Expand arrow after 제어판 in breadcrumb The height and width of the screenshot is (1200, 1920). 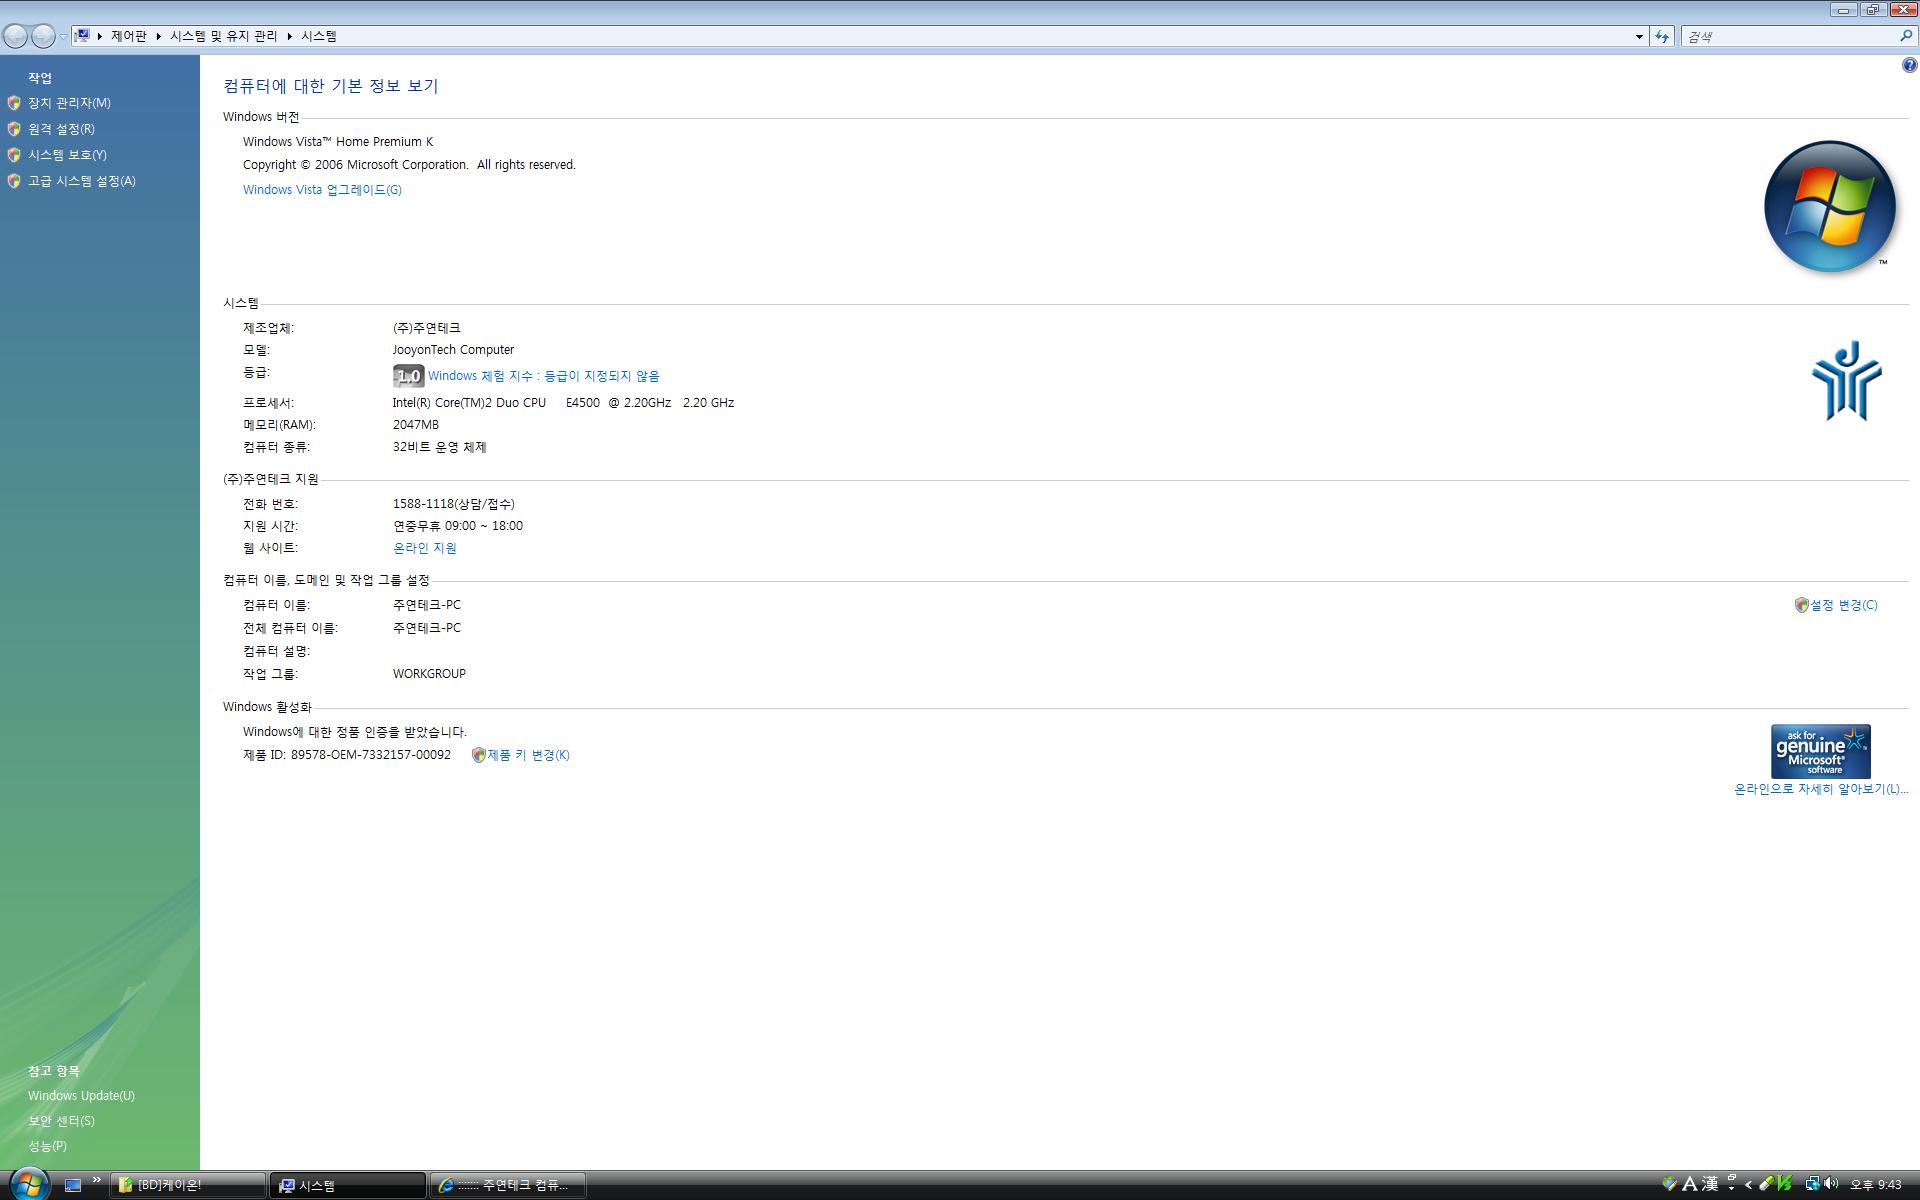(x=158, y=36)
